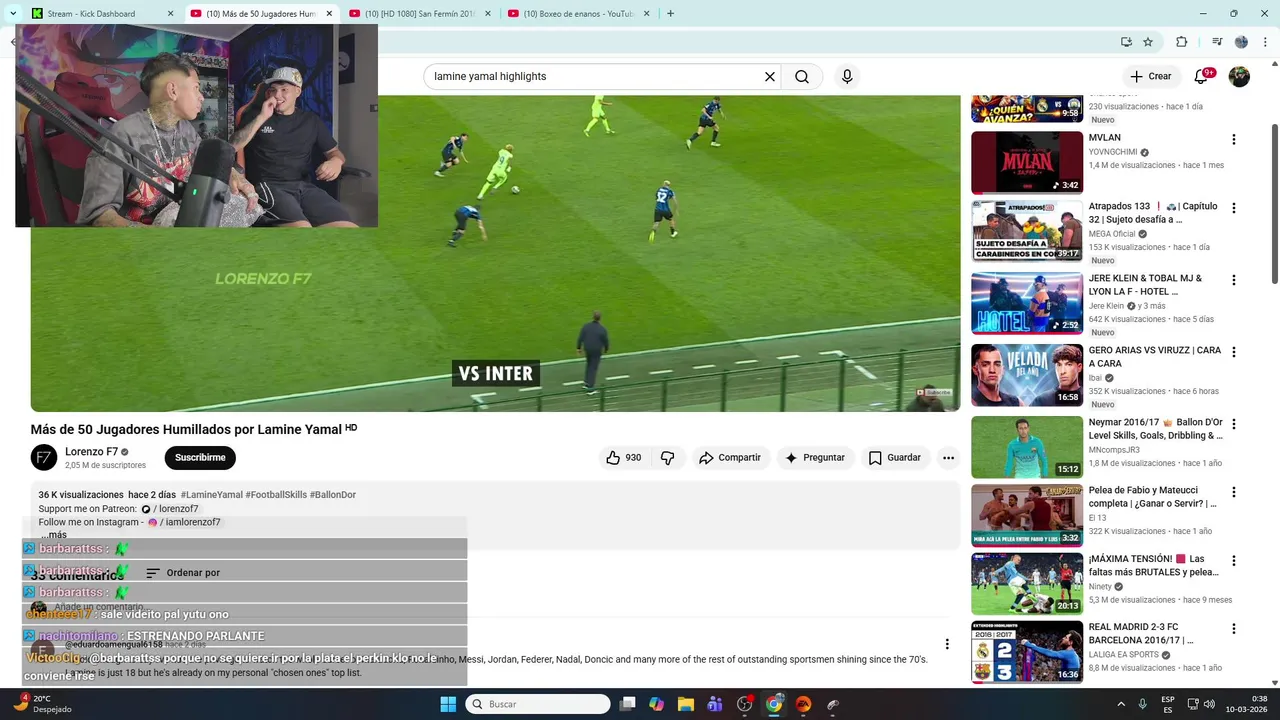This screenshot has height=720, width=1280.
Task: Close the Boxeo de enanos tab
Action: pos(646,13)
